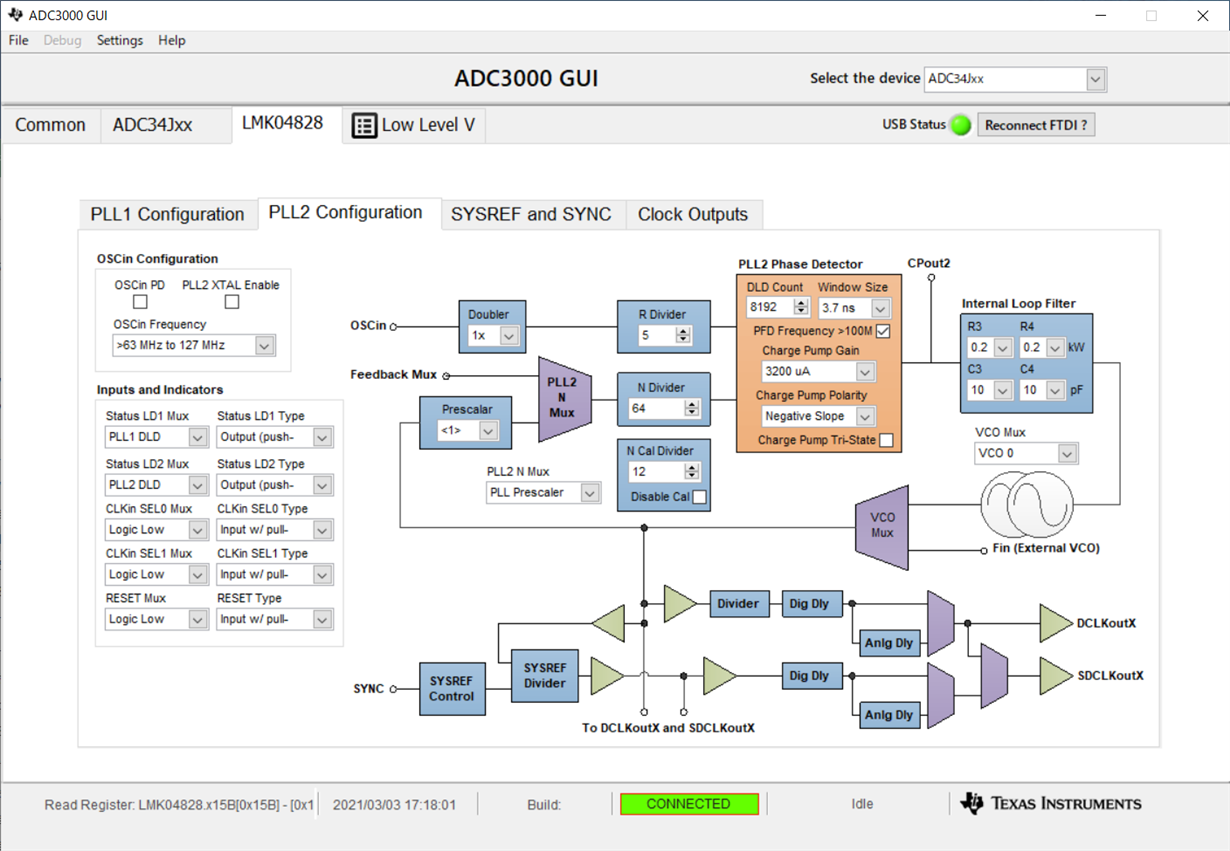
Task: Click the SYSREF Control block
Action: click(x=452, y=688)
